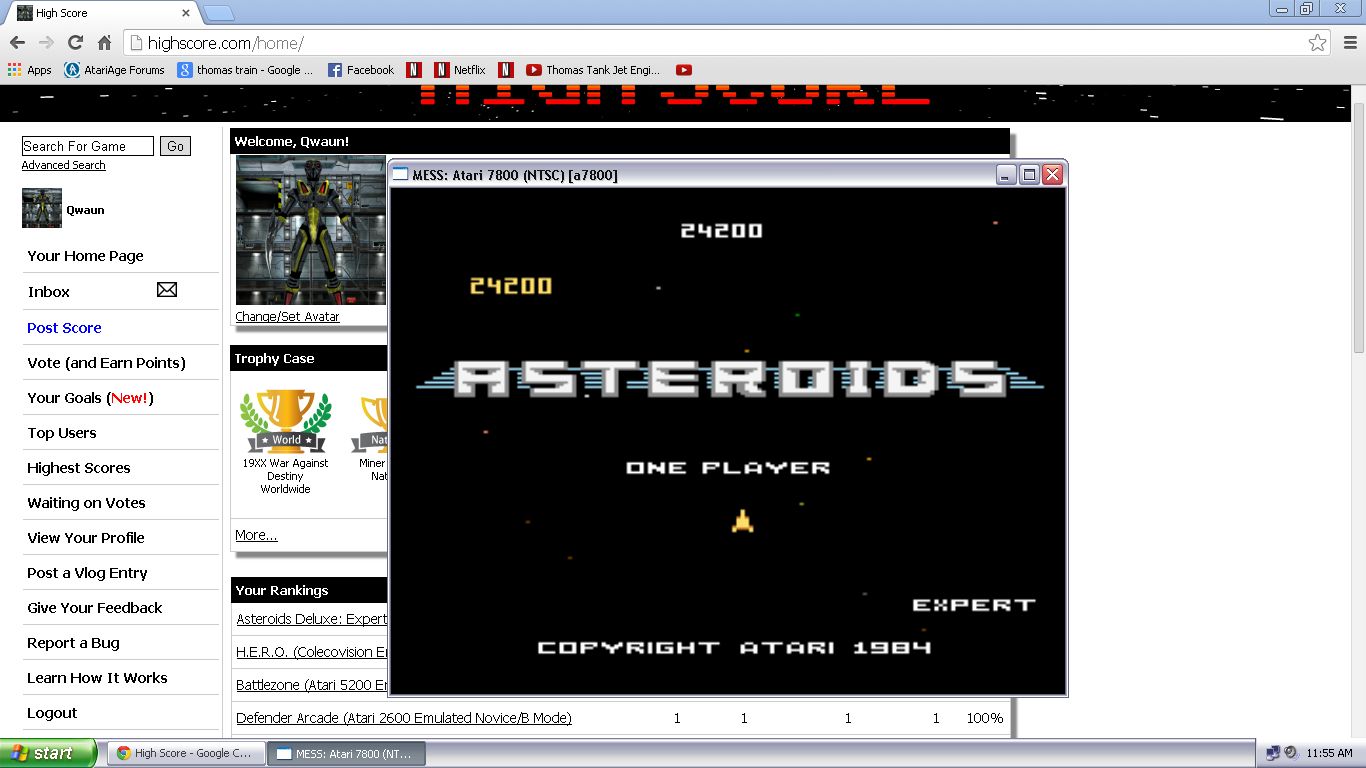Open Waiting on Votes
This screenshot has width=1366, height=768.
click(86, 503)
